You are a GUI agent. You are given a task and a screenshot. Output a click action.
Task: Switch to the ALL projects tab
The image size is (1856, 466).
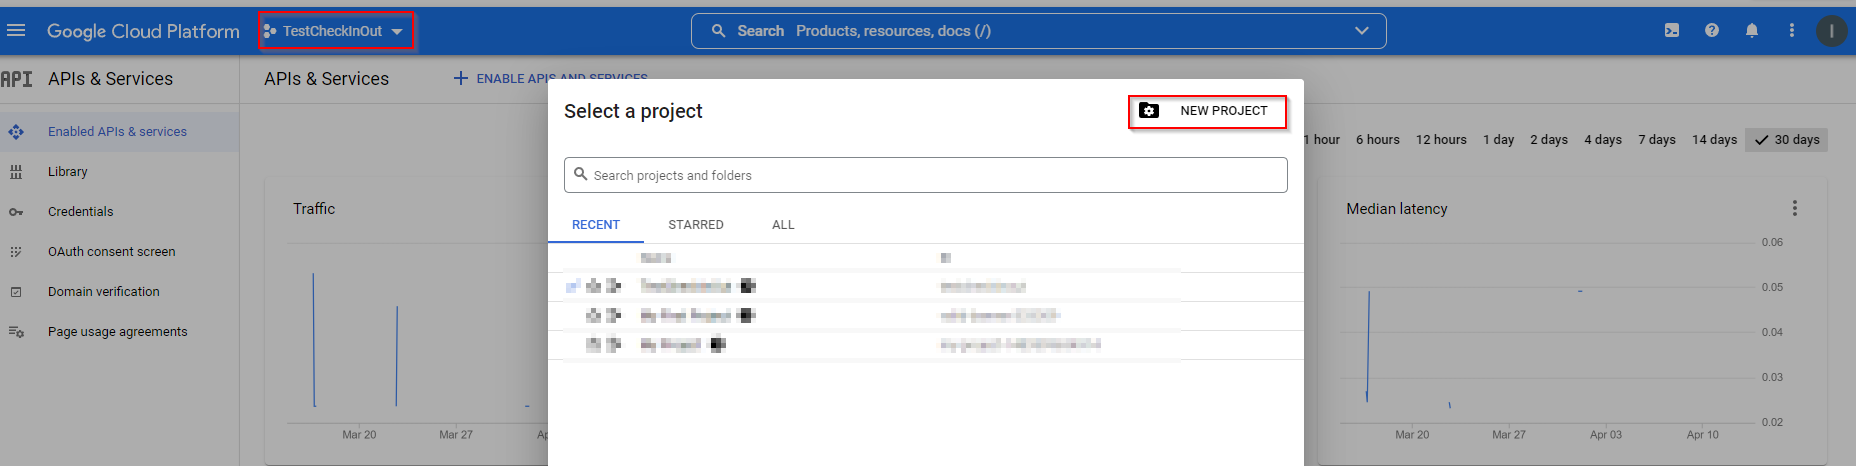783,225
